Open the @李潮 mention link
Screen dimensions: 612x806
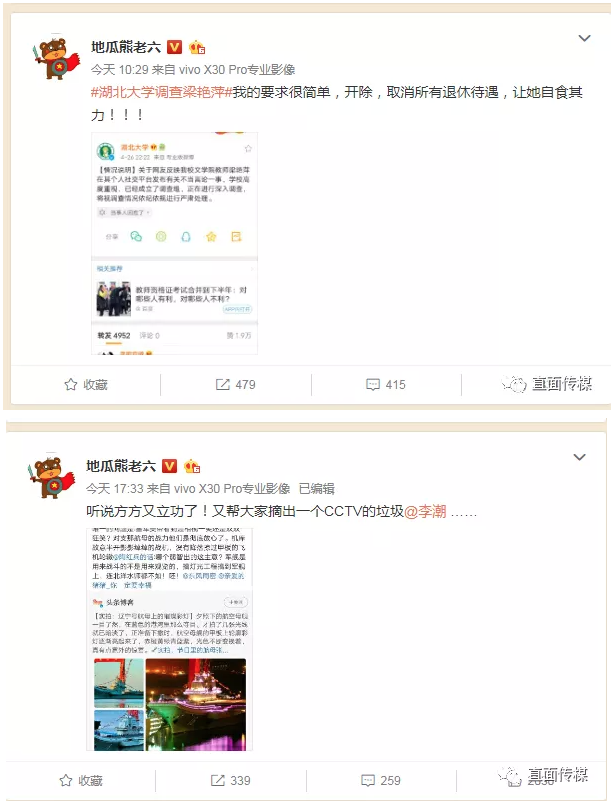click(425, 511)
